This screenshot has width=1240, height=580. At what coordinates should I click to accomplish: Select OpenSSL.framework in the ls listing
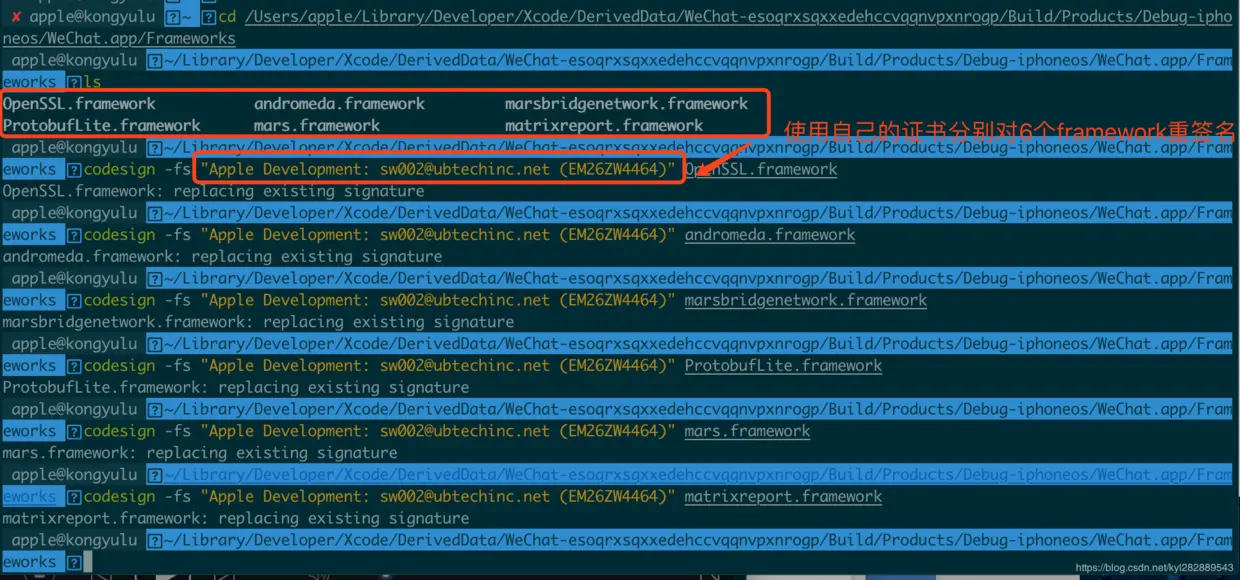(x=79, y=104)
